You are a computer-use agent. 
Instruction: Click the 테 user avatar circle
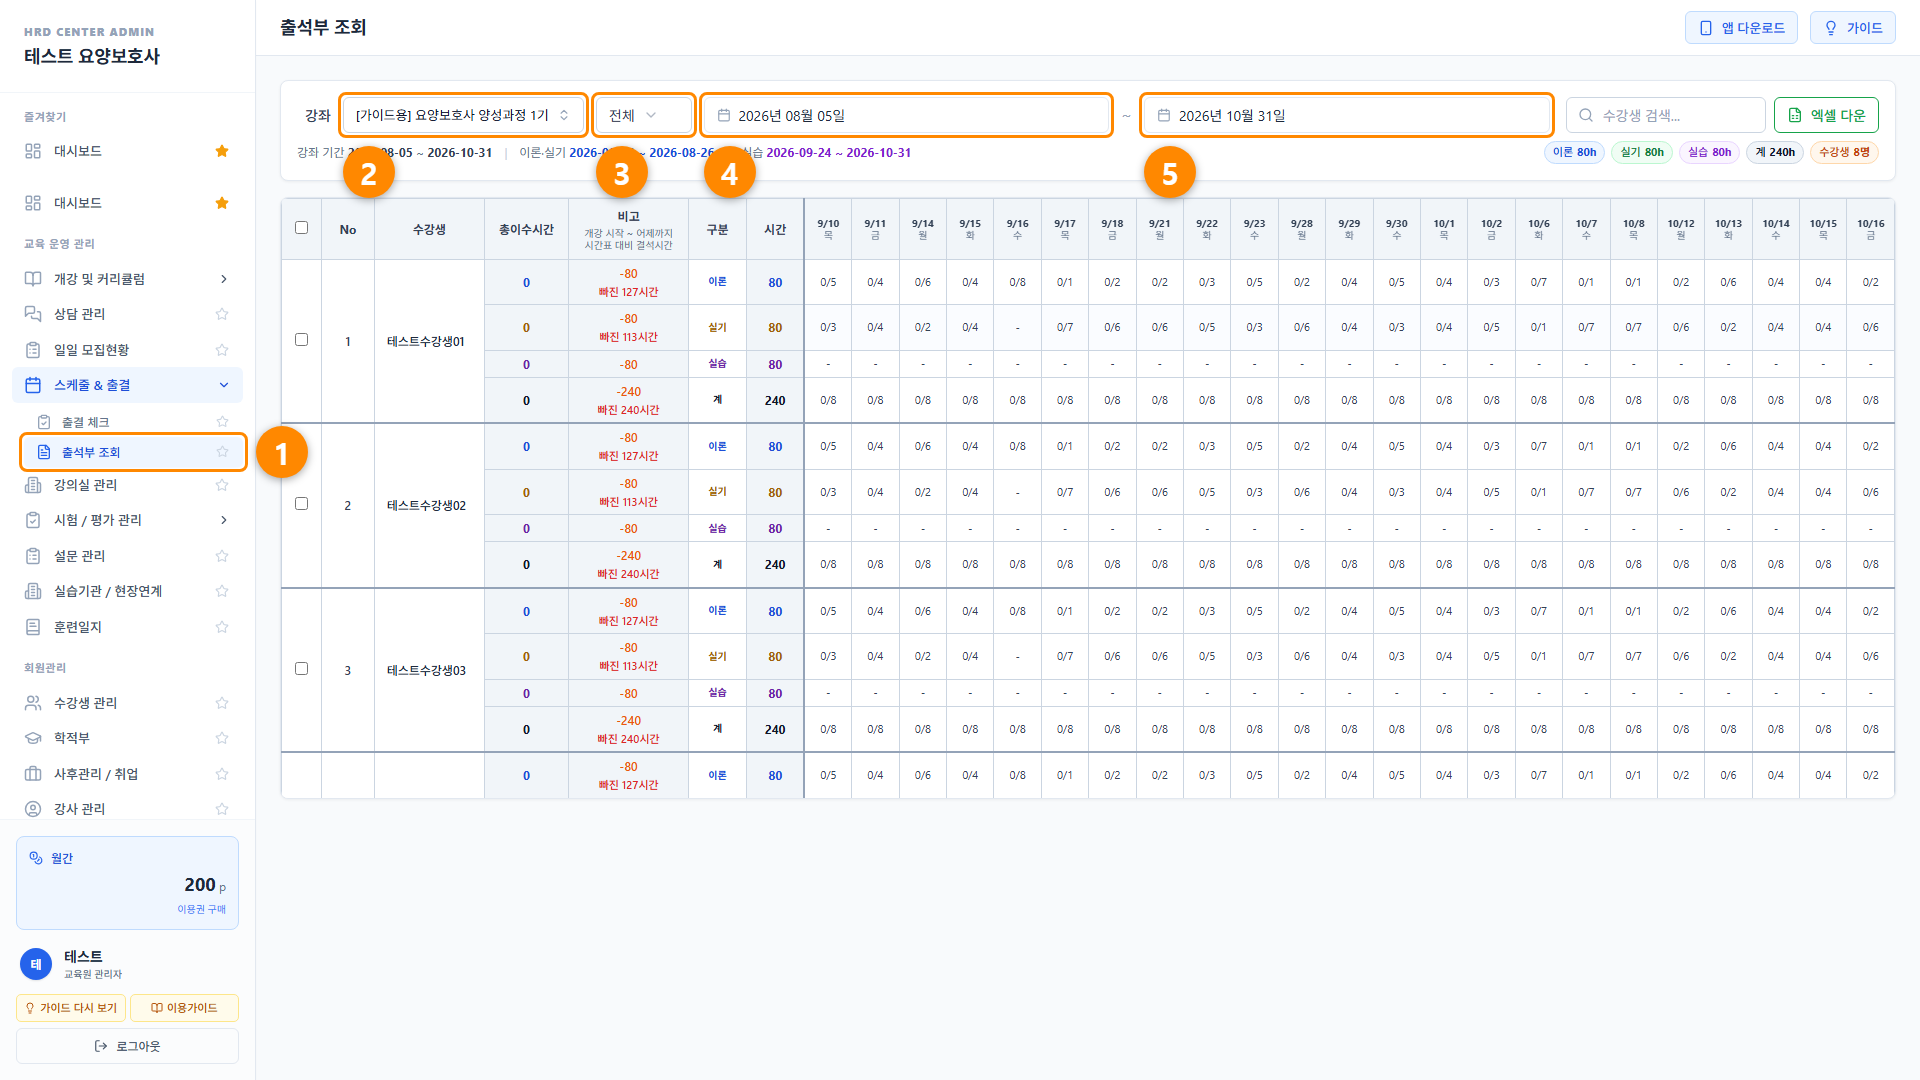pos(36,964)
